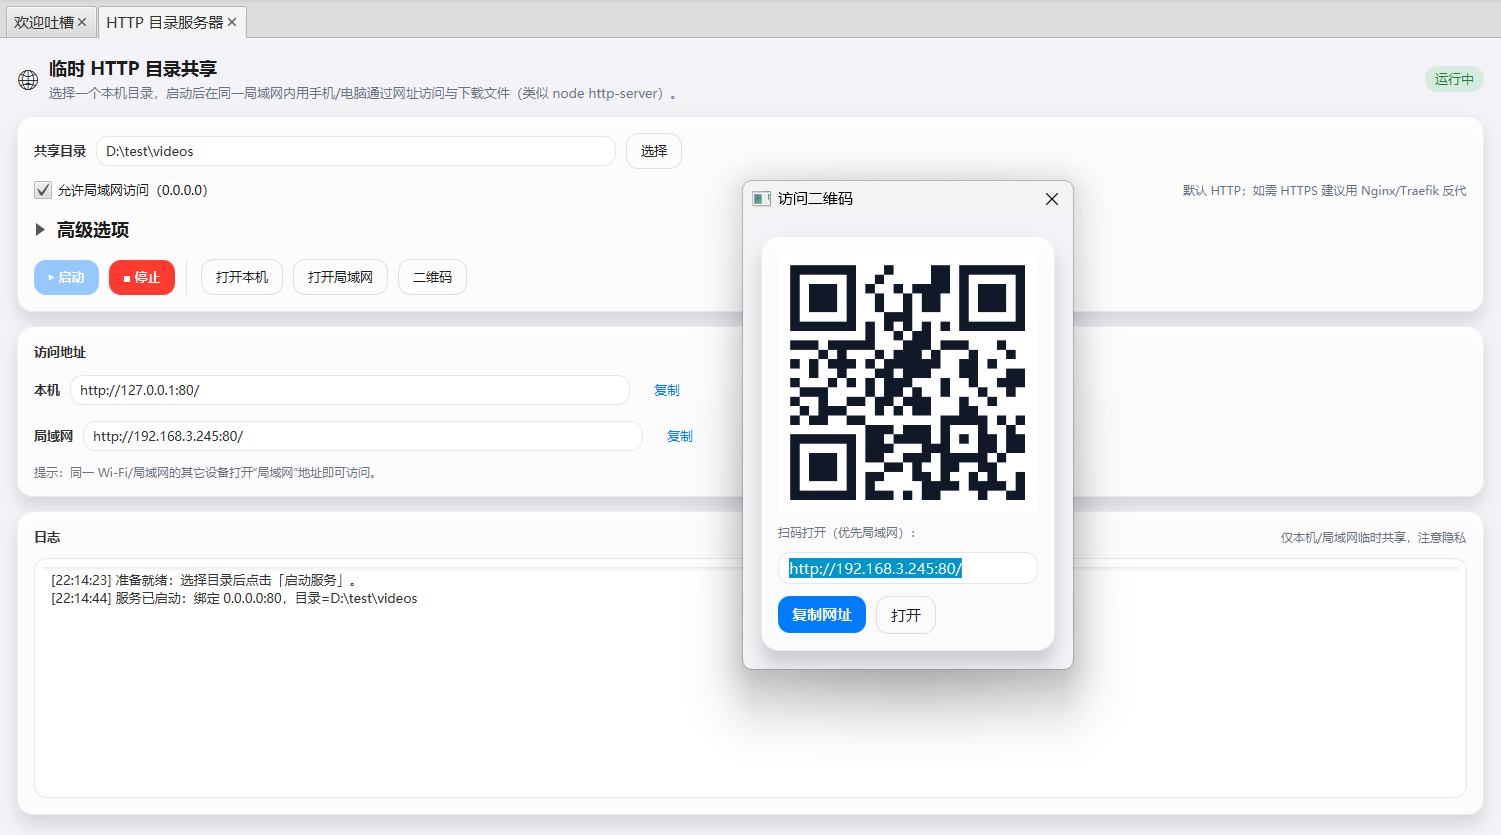Image resolution: width=1501 pixels, height=835 pixels.
Task: Click the QR code image
Action: (907, 382)
